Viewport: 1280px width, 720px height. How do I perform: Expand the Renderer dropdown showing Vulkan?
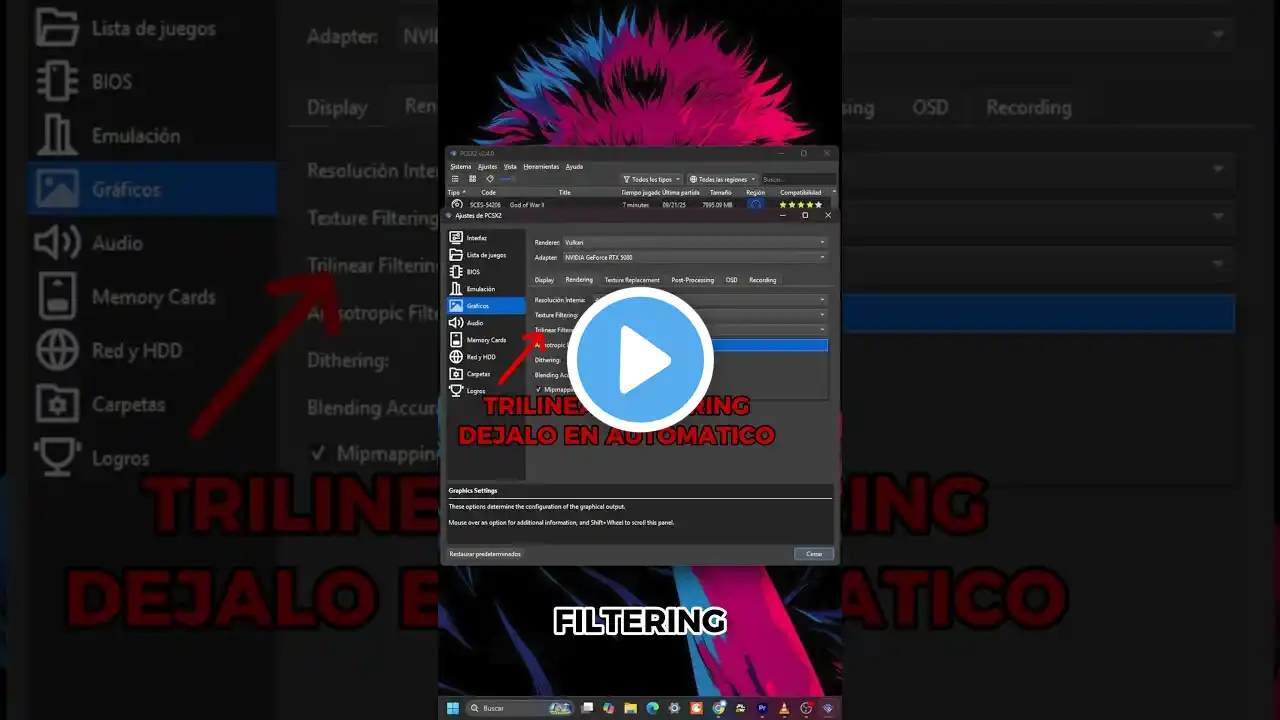click(x=695, y=242)
